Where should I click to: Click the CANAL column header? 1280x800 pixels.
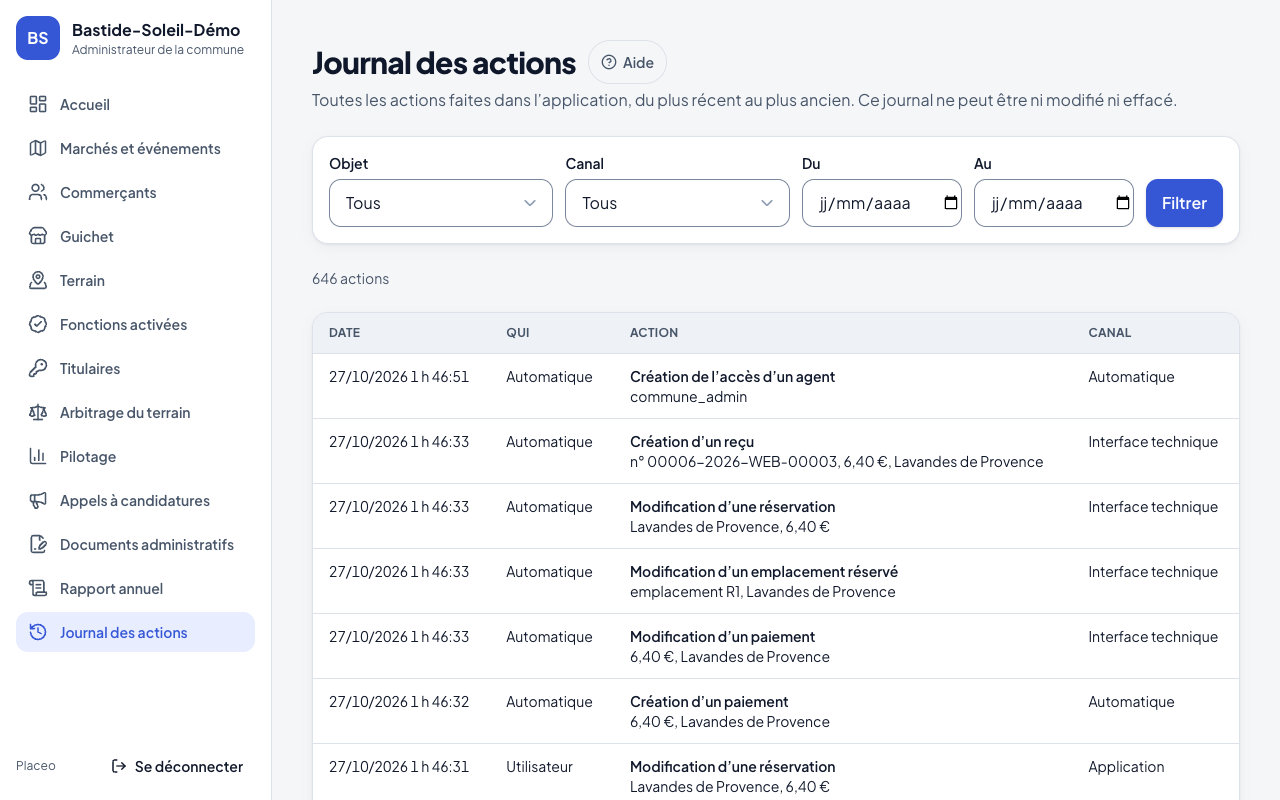coord(1110,332)
